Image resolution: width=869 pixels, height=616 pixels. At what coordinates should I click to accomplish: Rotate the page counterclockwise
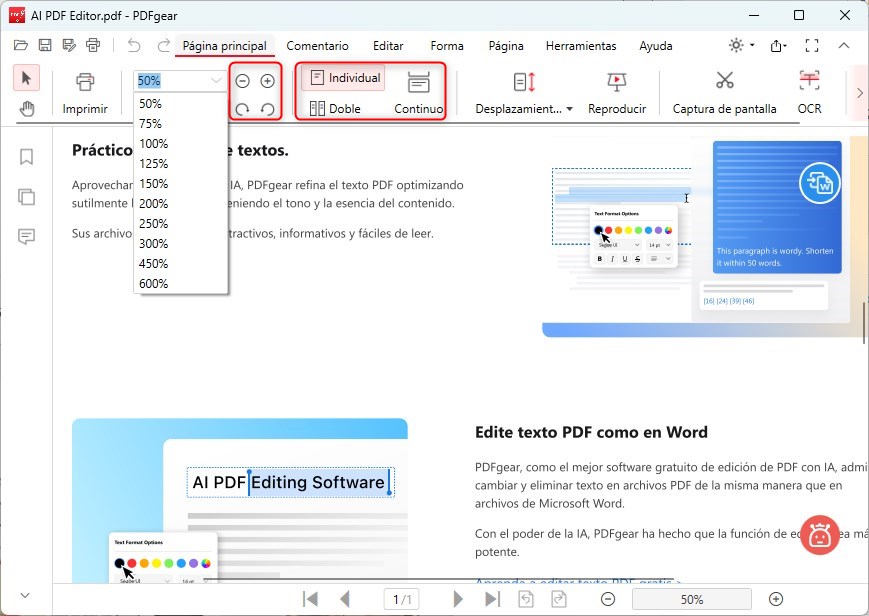point(267,109)
